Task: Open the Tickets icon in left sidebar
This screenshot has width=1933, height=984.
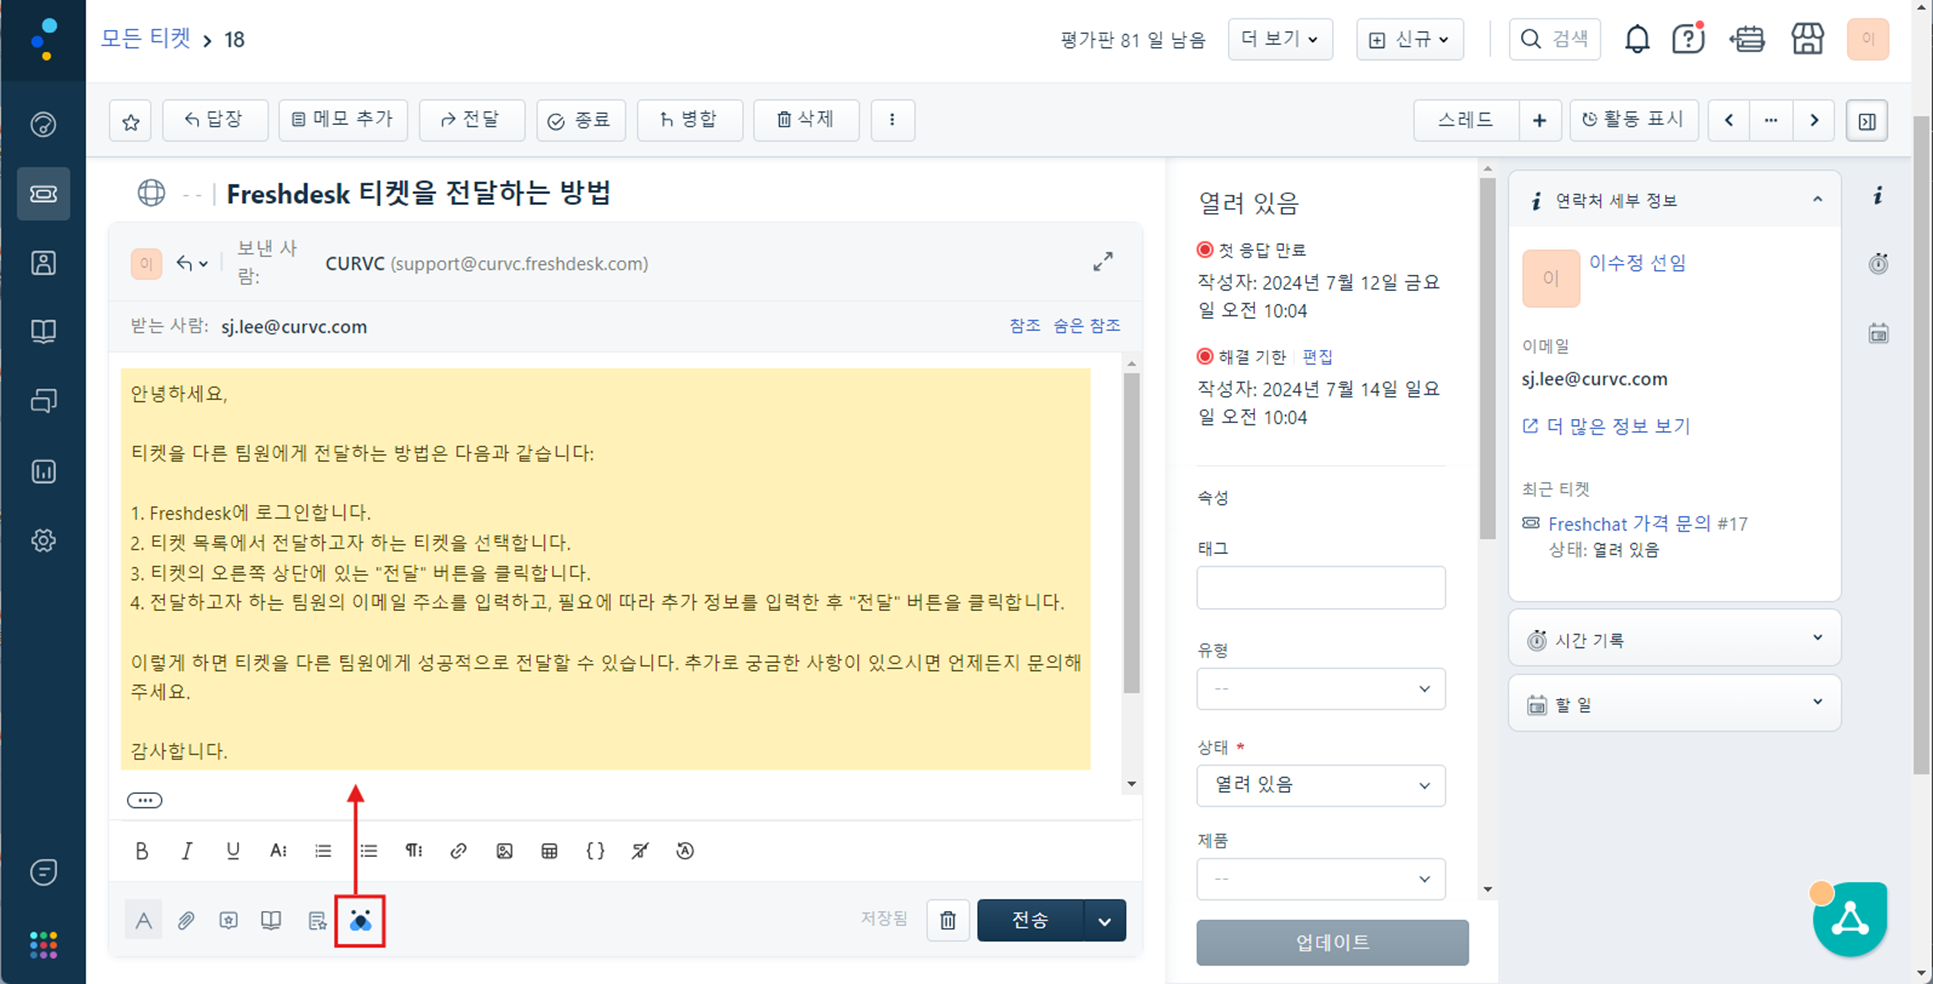Action: click(43, 194)
